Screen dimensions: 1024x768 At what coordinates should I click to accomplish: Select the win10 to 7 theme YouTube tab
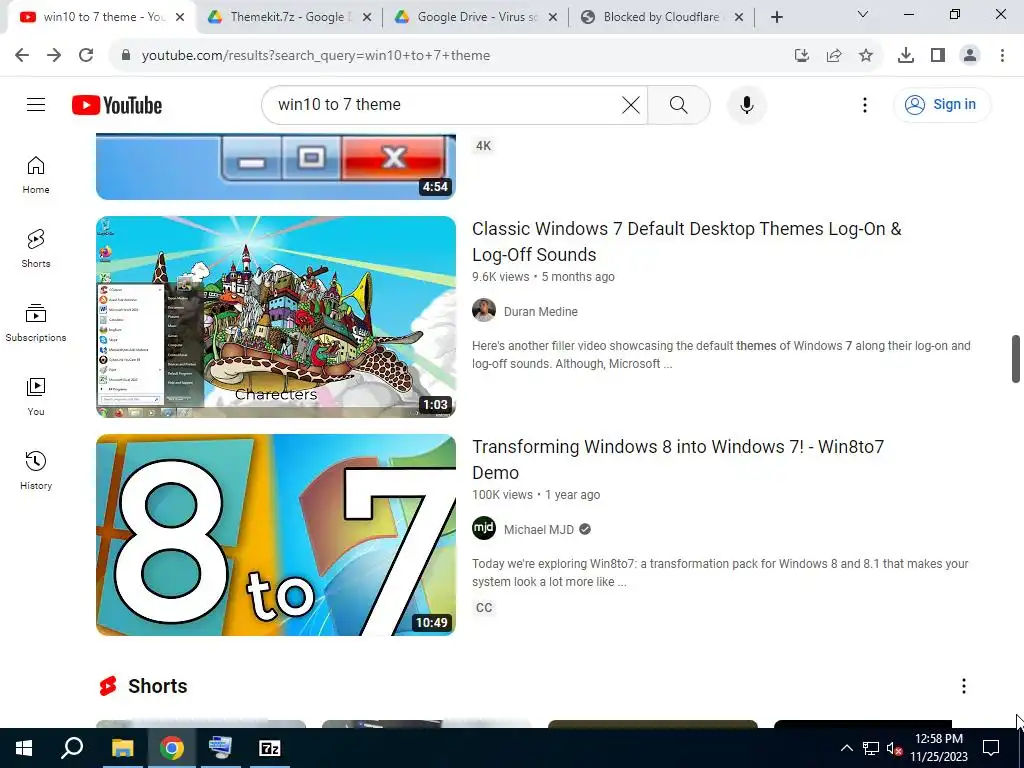[x=100, y=17]
